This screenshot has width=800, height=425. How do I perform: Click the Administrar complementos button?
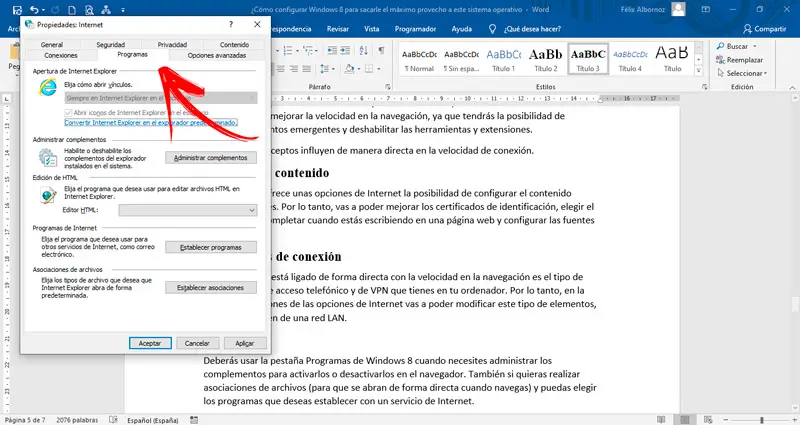211,158
